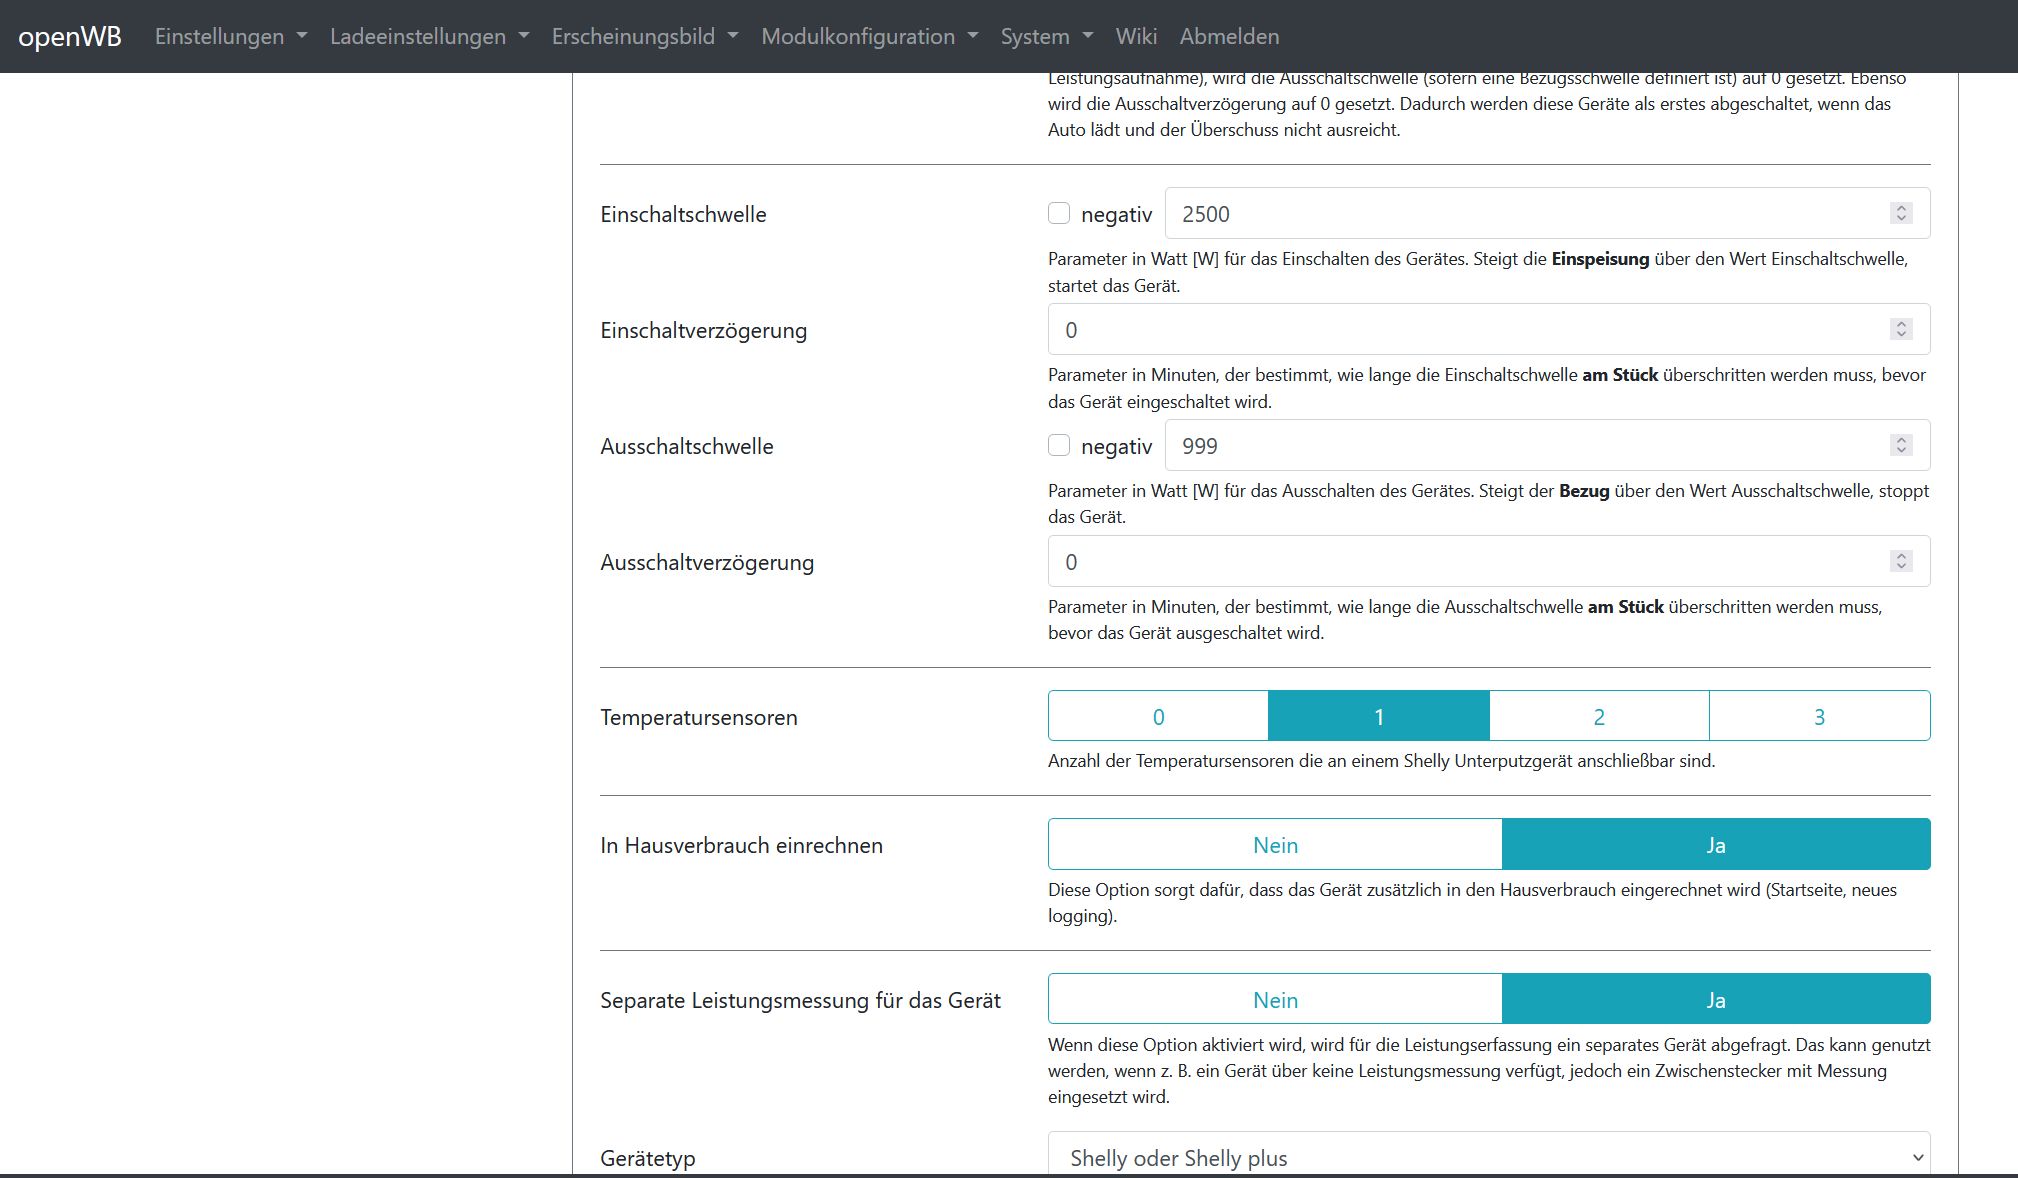Select Nein for Separate Leistungsmessung
Viewport: 2018px width, 1178px height.
point(1275,999)
